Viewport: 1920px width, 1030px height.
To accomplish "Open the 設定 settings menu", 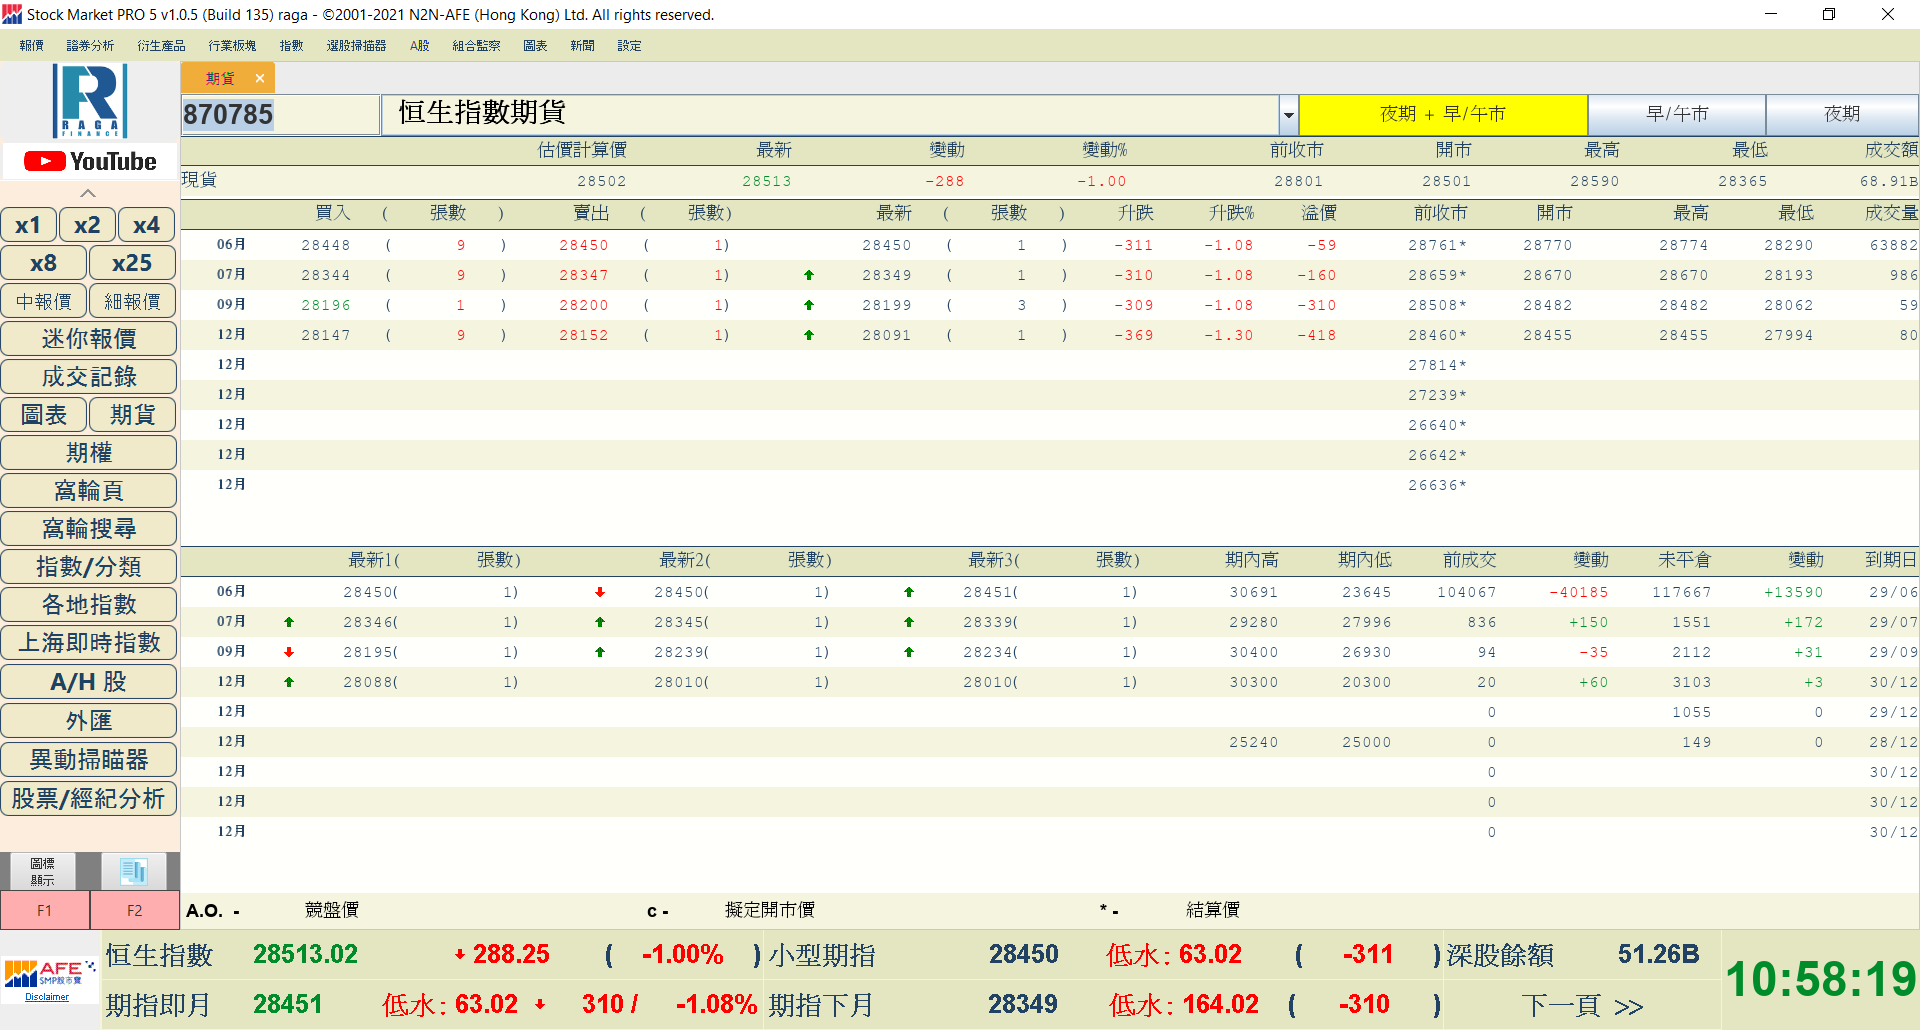I will pos(629,46).
